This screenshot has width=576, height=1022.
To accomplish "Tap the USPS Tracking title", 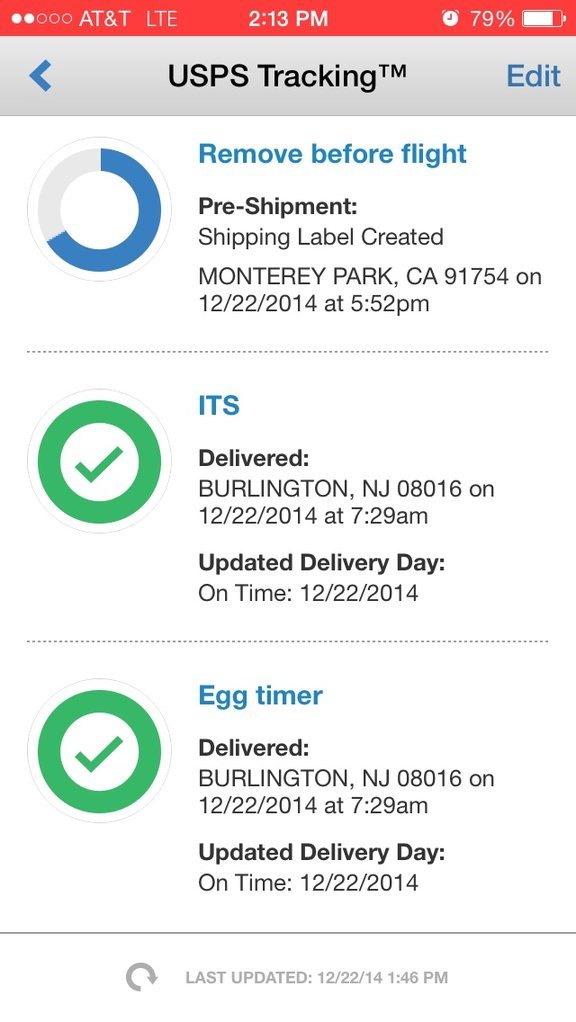I will pyautogui.click(x=287, y=76).
